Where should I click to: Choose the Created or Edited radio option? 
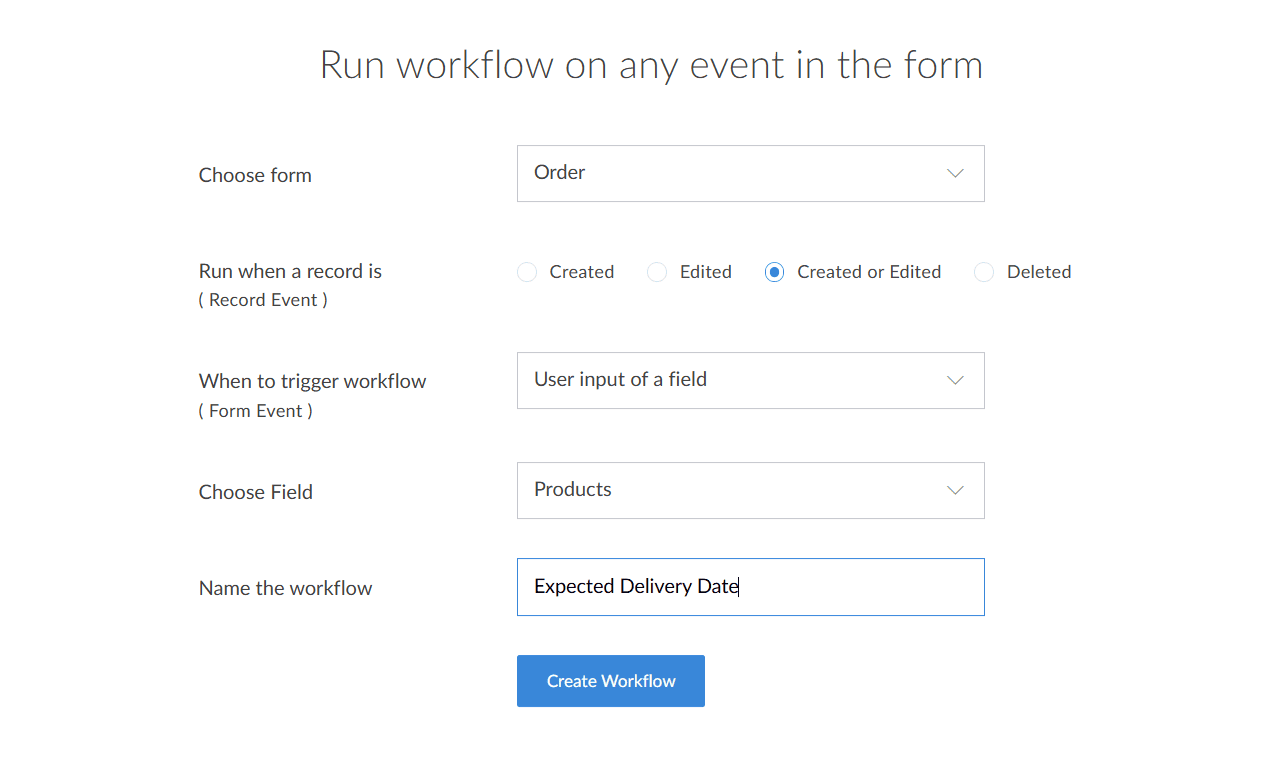[x=774, y=272]
